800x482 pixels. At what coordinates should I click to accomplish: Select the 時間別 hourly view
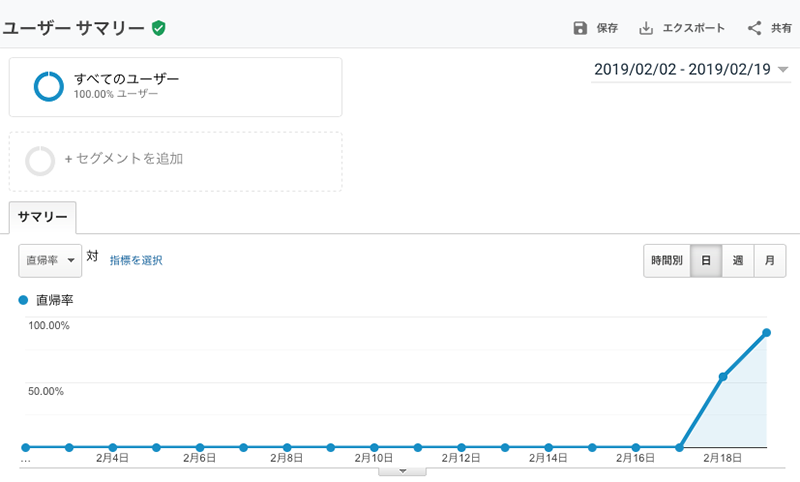point(666,261)
